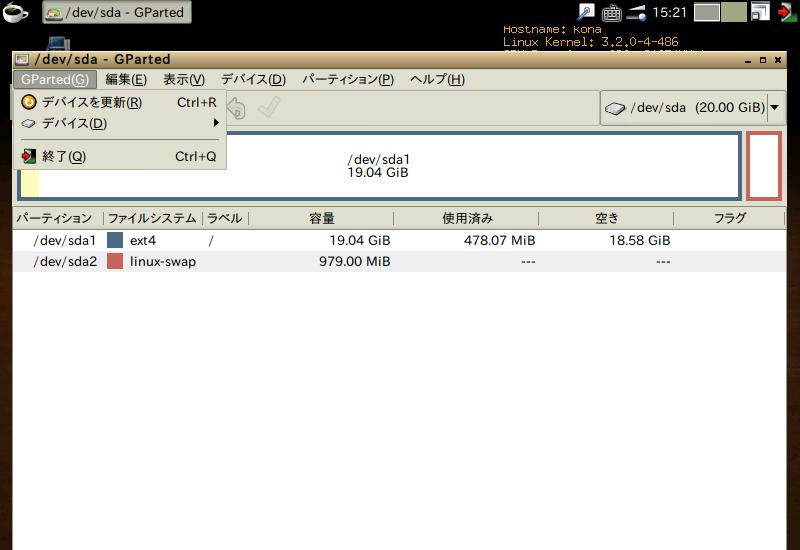This screenshot has height=550, width=800.
Task: Click the 478.07 MiB used cell
Action: (499, 240)
